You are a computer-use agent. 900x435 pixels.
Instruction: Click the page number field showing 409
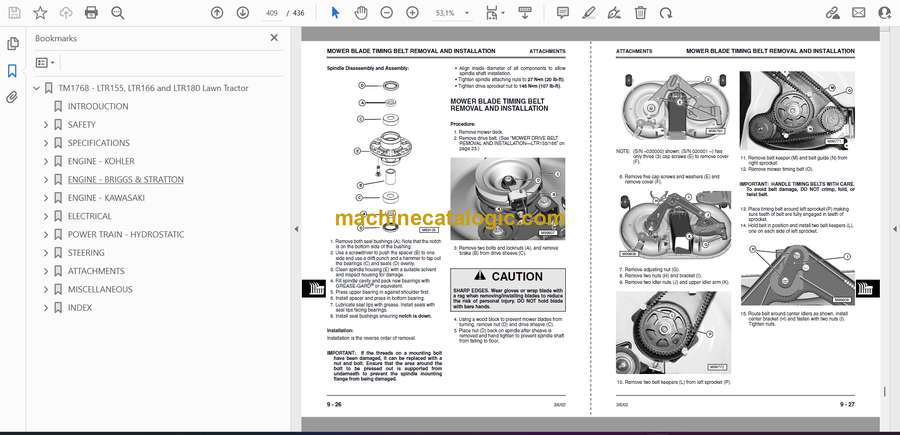[273, 13]
